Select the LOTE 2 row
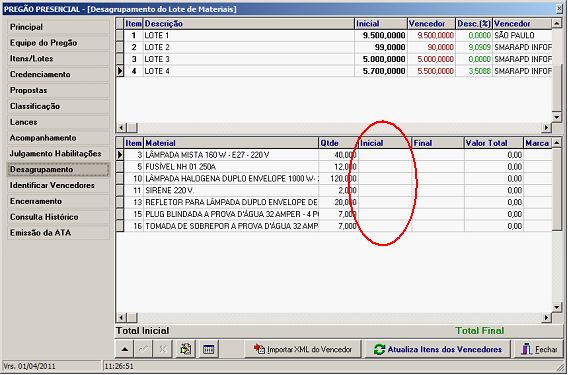 pos(333,47)
